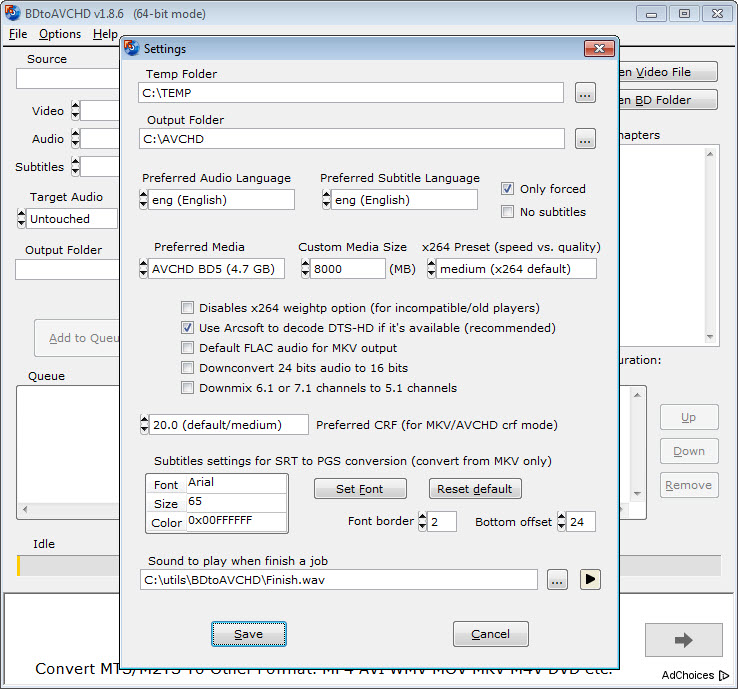
Task: Click the Set Font button
Action: point(360,489)
